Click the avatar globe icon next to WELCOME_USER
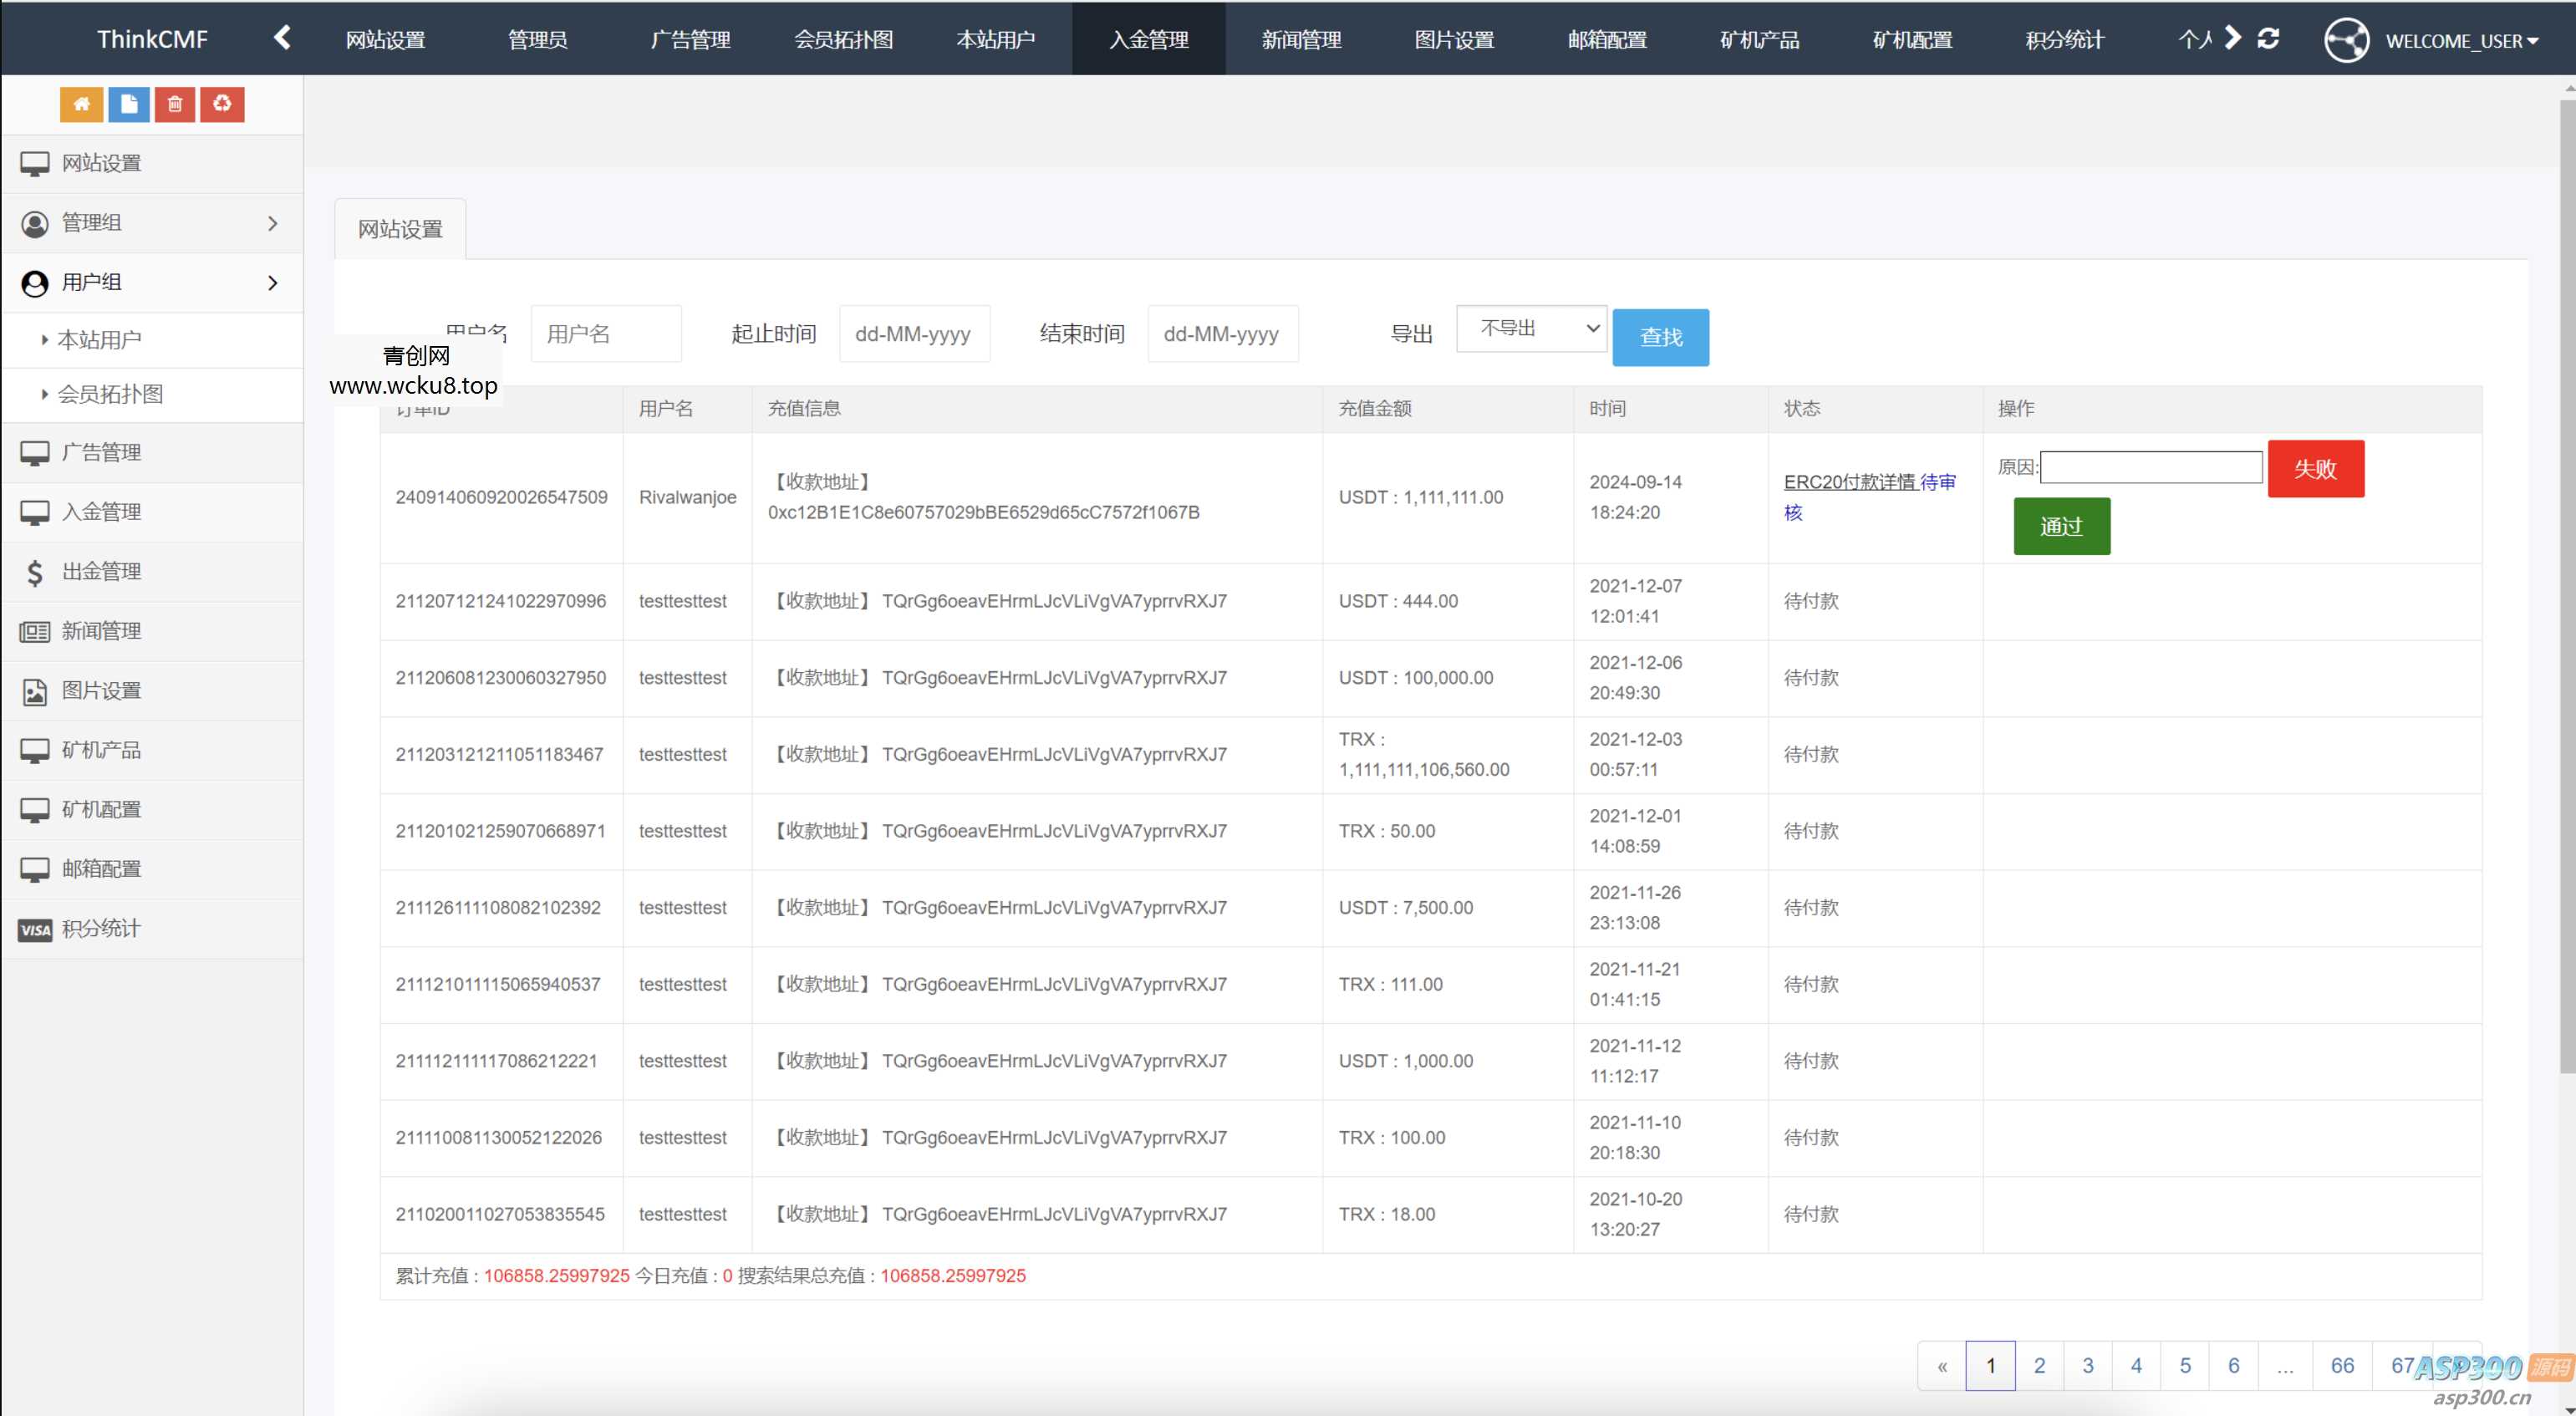This screenshot has height=1416, width=2576. [x=2348, y=40]
